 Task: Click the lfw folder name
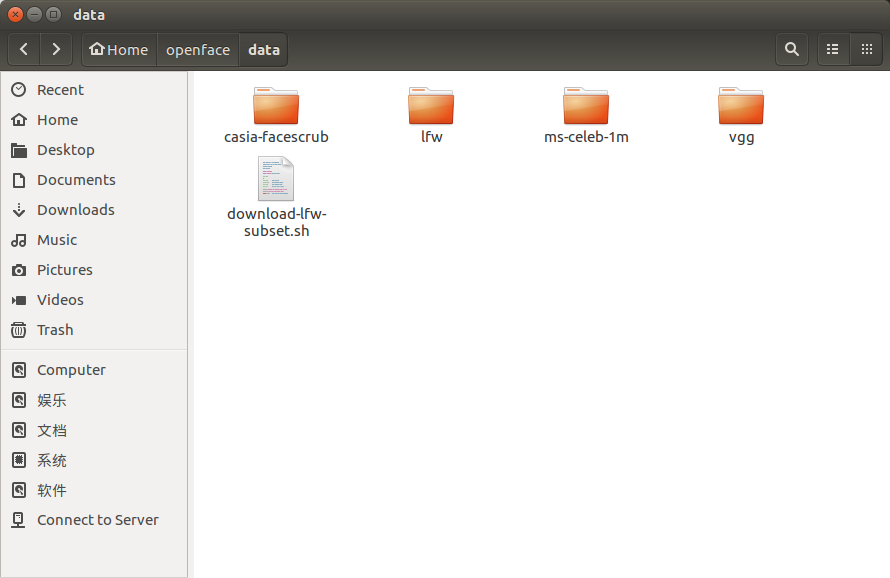click(x=431, y=137)
